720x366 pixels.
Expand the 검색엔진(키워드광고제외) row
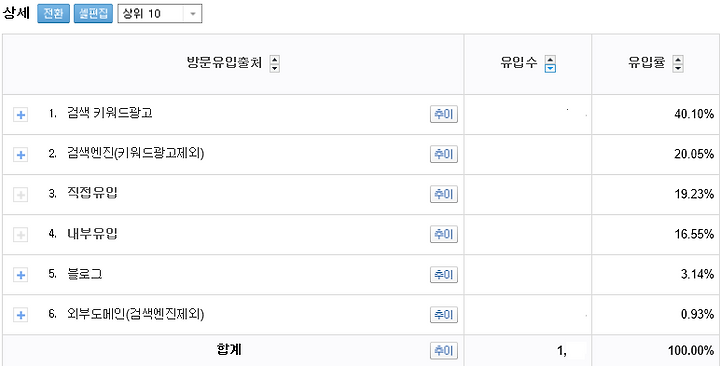[20, 155]
